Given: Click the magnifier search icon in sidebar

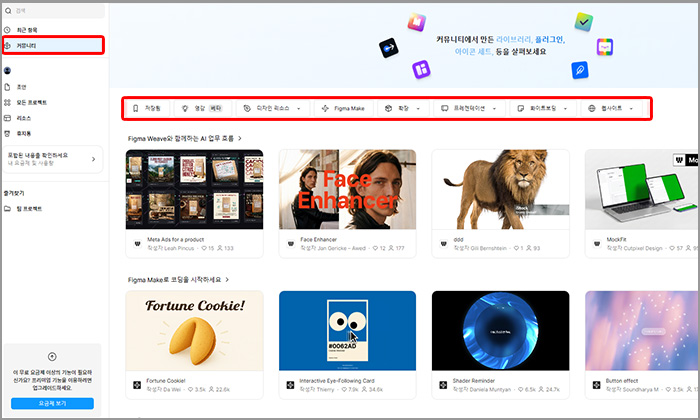Looking at the screenshot, I should 8,11.
